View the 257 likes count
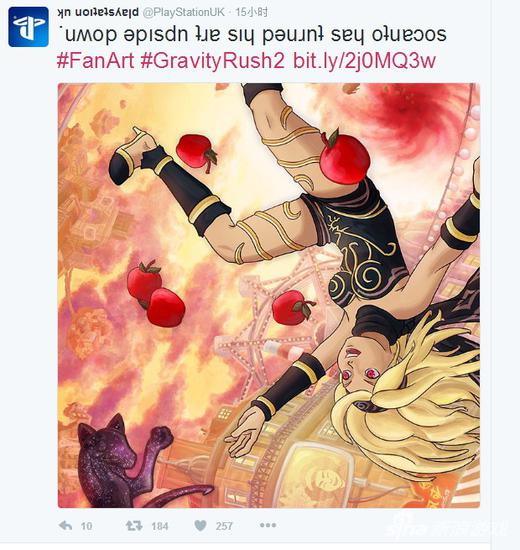 pos(224,526)
